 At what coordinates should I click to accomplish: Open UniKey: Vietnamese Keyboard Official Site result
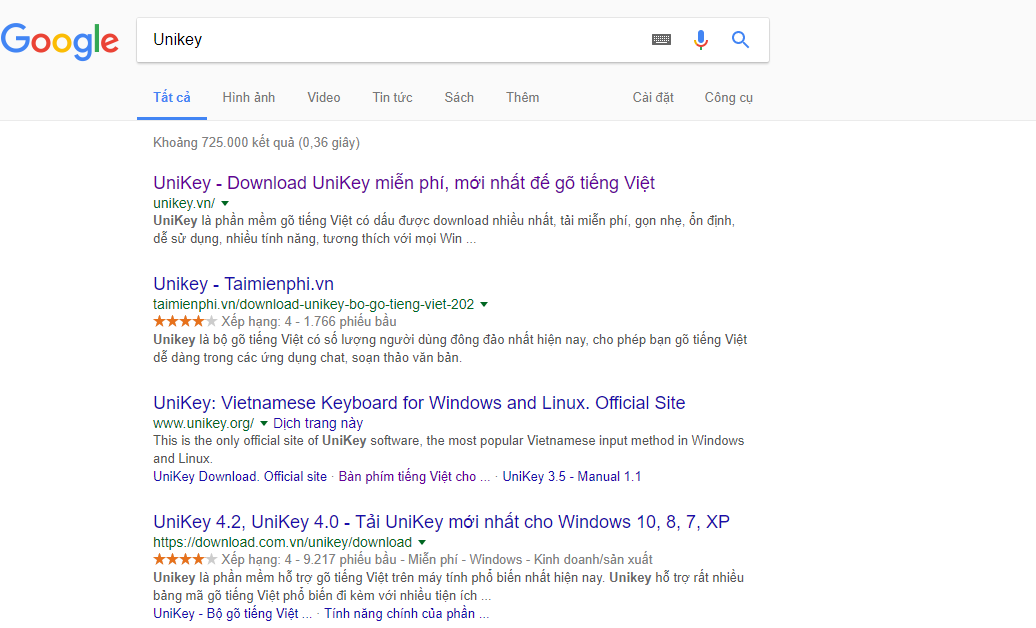pos(419,403)
